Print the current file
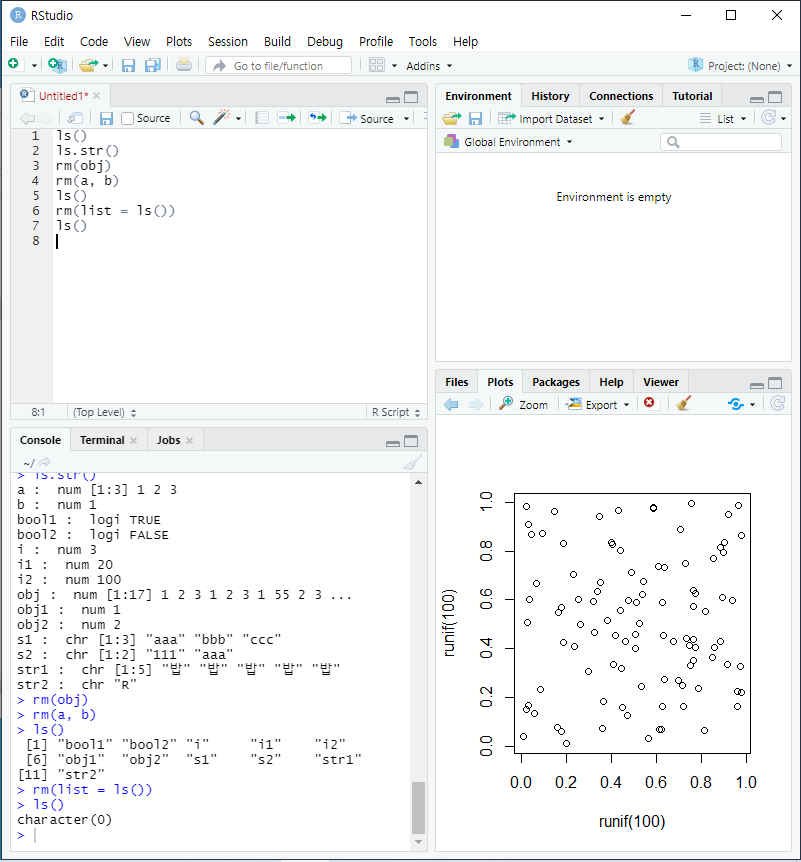Screen dimensions: 801x862 click(x=184, y=65)
